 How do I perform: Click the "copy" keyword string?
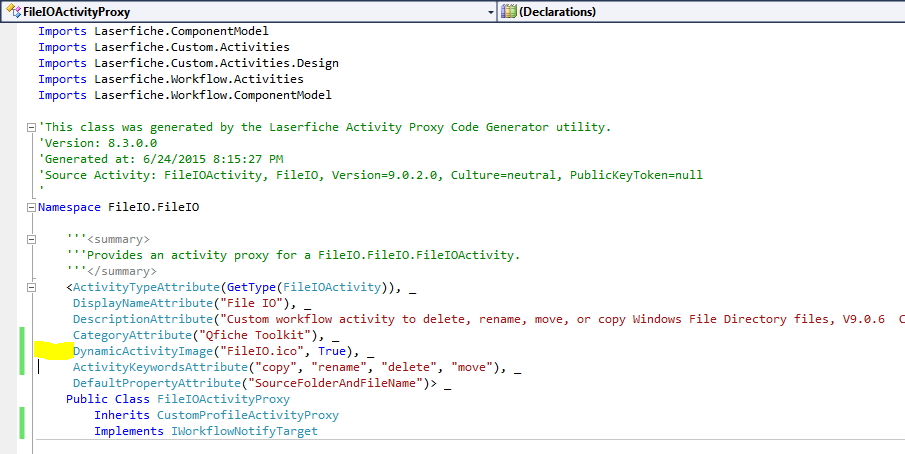(x=276, y=367)
